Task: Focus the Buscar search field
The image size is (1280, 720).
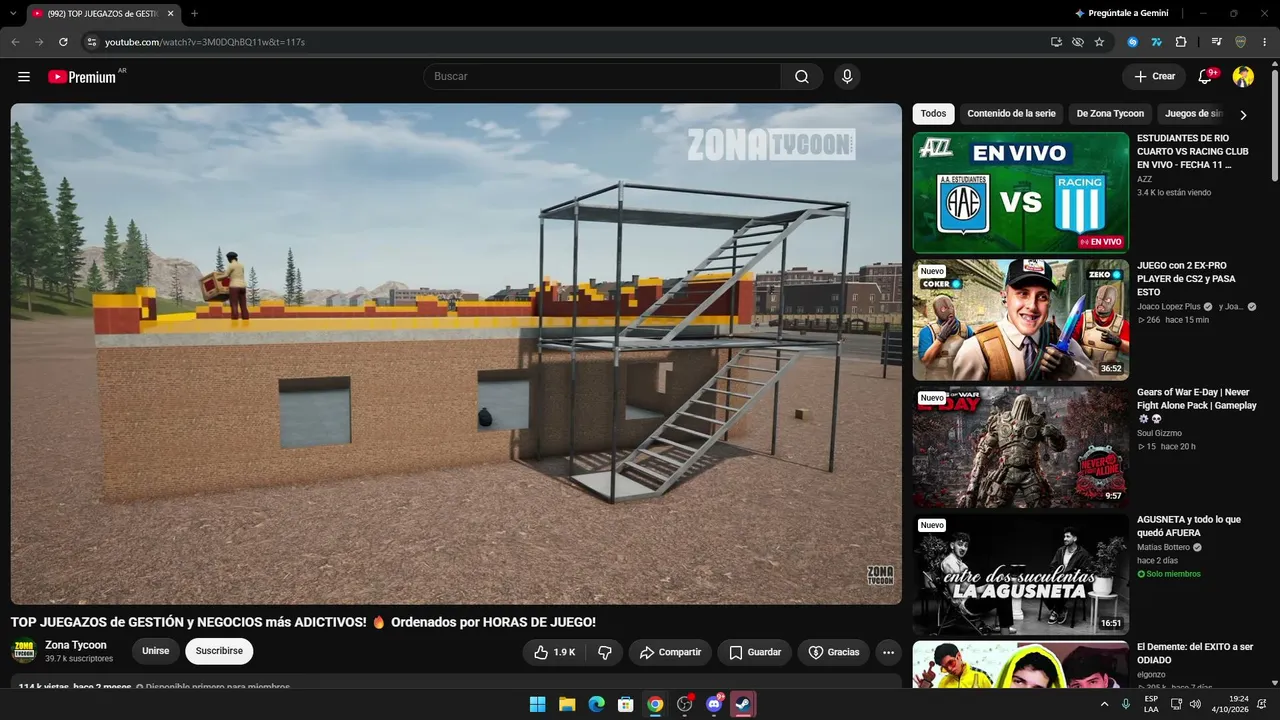Action: coord(602,77)
